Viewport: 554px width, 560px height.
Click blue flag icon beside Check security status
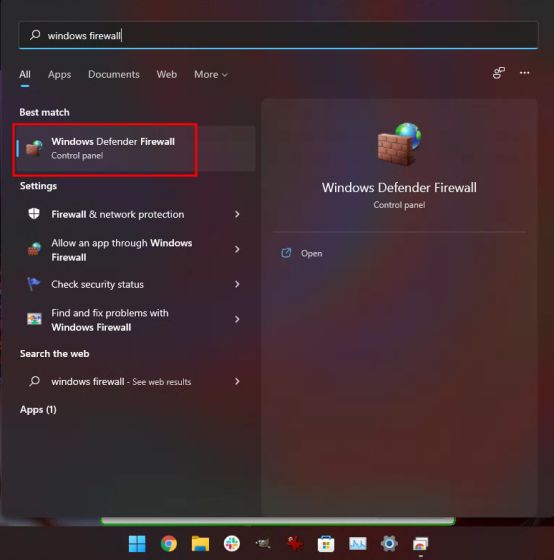pos(34,284)
